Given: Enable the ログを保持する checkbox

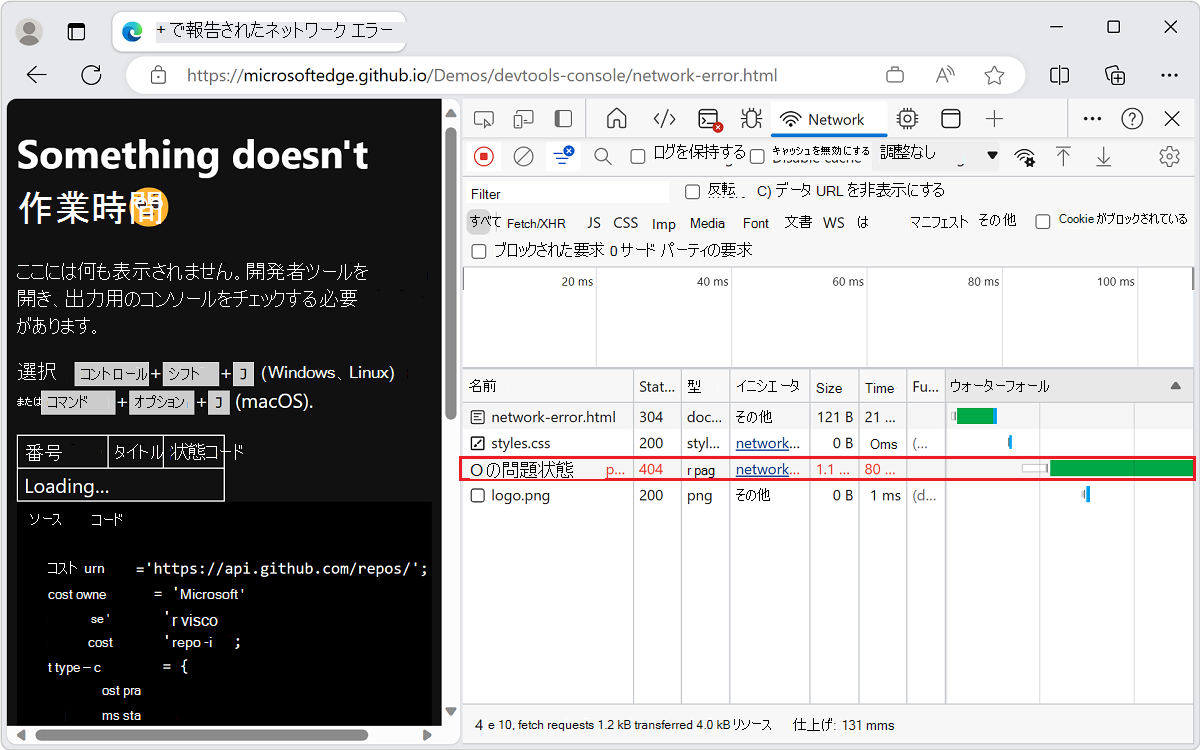Looking at the screenshot, I should point(637,157).
